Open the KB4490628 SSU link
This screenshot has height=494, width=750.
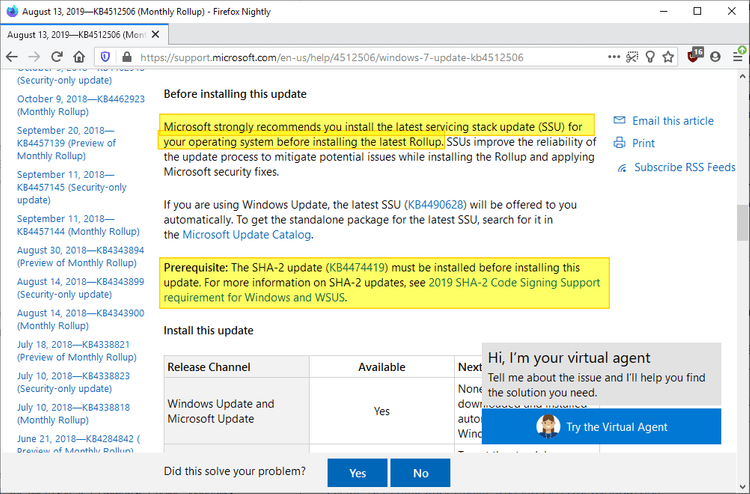click(436, 205)
